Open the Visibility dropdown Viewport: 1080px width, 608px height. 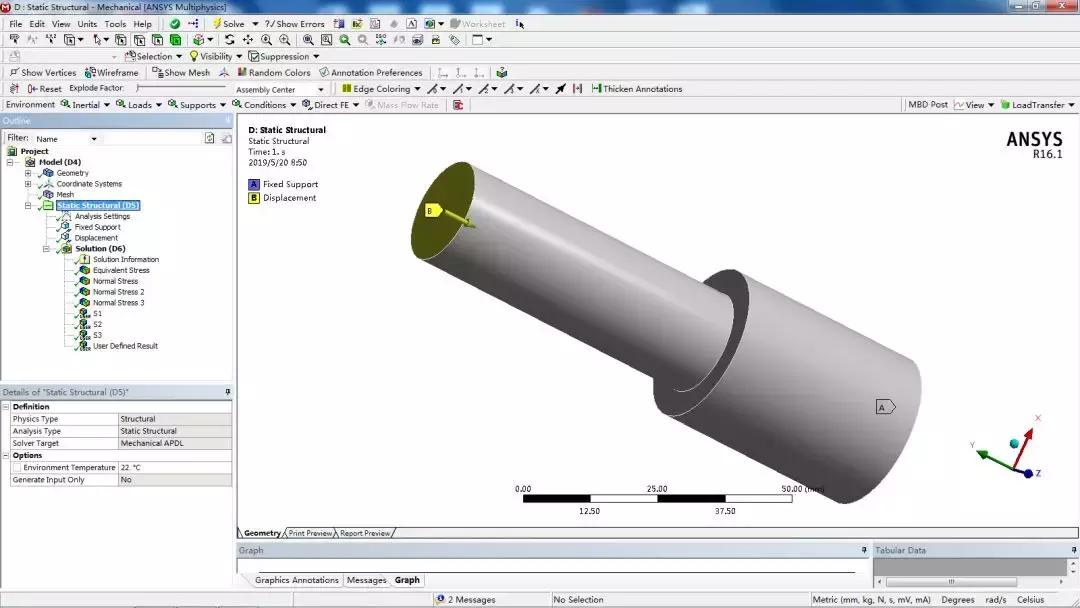click(216, 56)
